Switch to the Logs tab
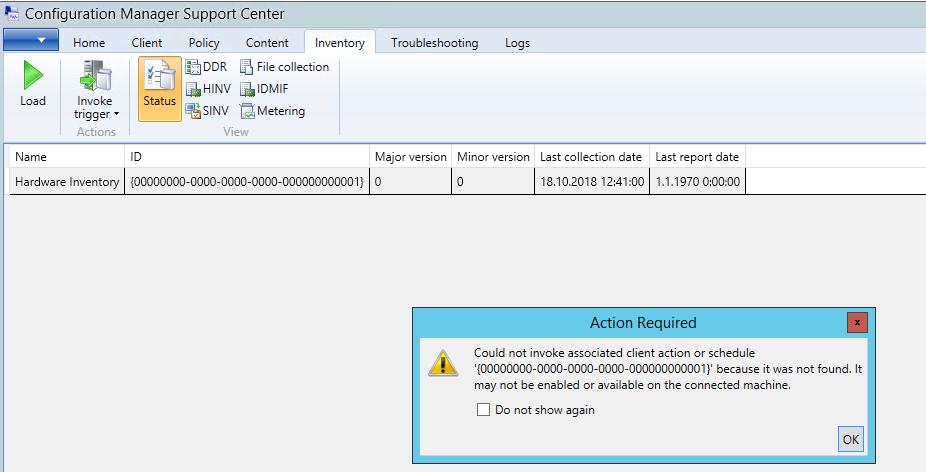This screenshot has width=926, height=472. (517, 43)
